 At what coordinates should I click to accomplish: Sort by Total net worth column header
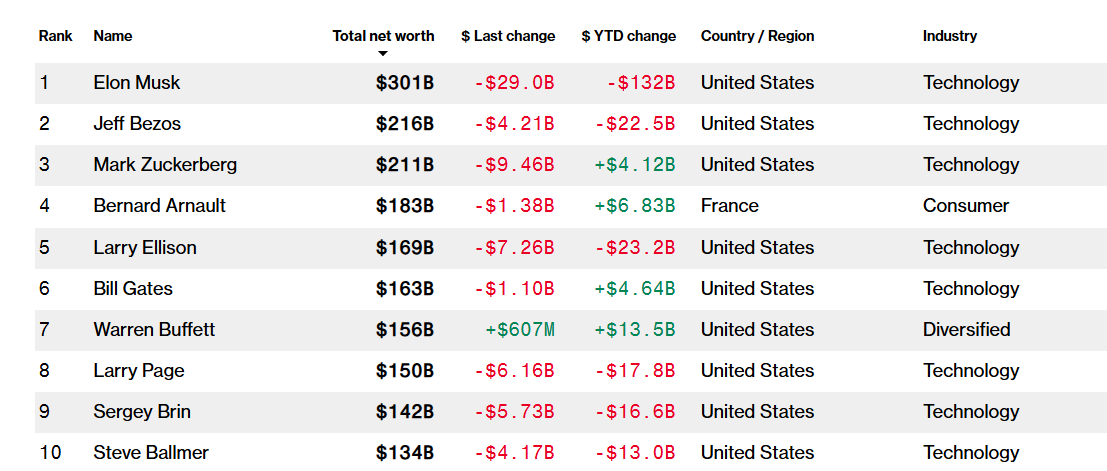coord(383,36)
